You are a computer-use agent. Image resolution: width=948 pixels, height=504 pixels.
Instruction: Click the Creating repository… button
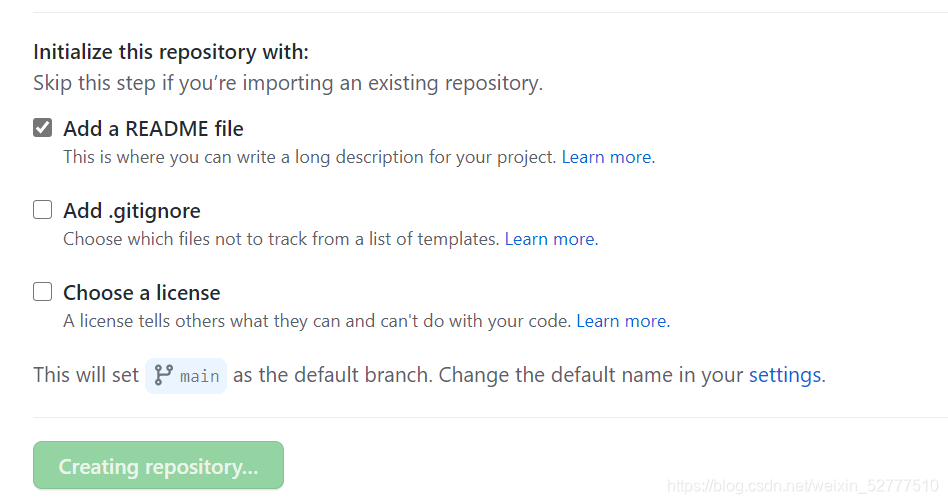158,465
